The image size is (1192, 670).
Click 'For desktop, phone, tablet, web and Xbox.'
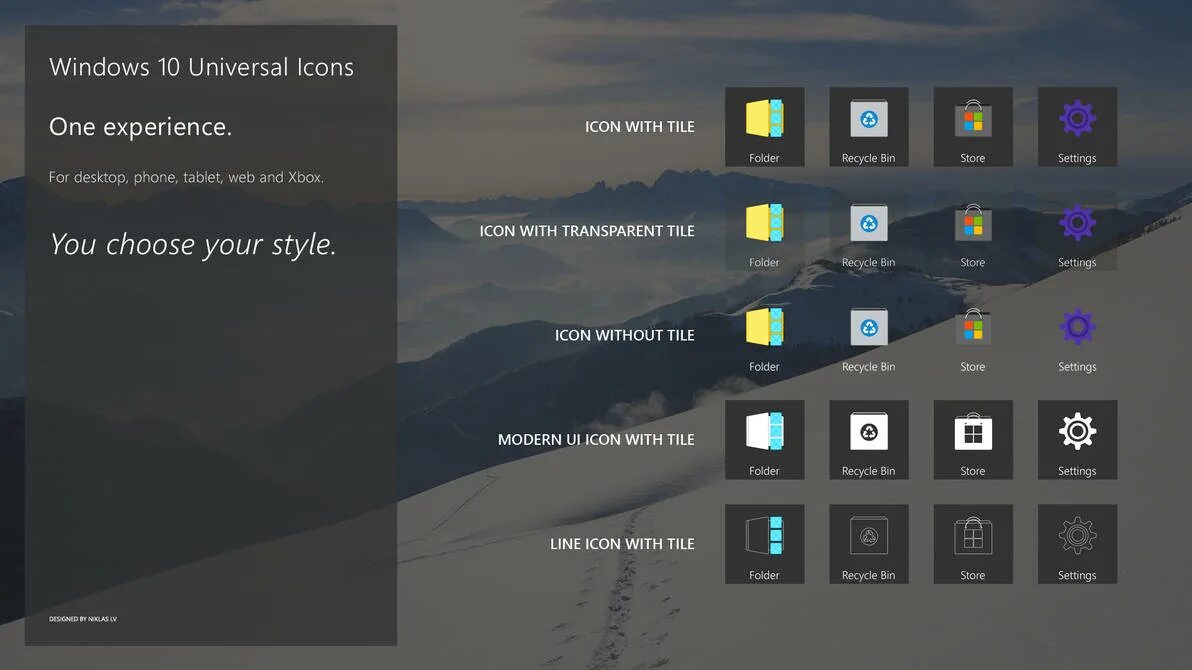tap(186, 177)
